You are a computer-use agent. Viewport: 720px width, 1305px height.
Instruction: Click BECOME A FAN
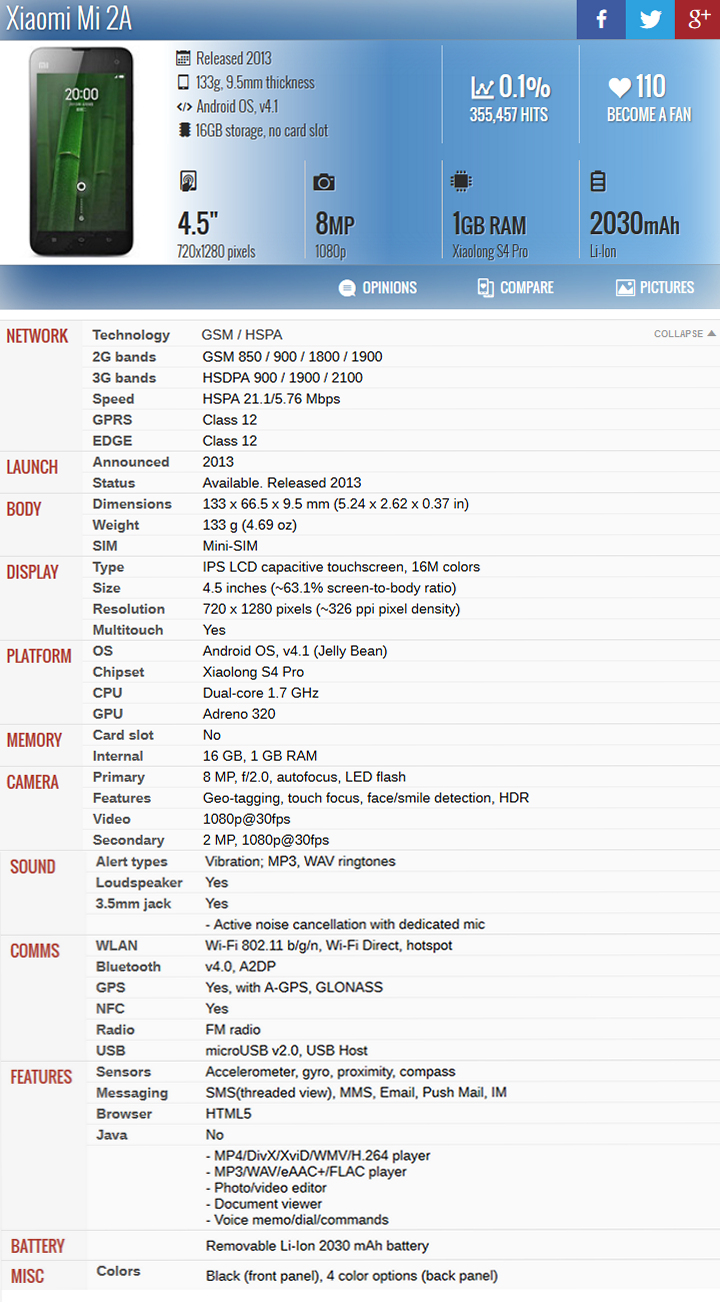click(x=649, y=115)
